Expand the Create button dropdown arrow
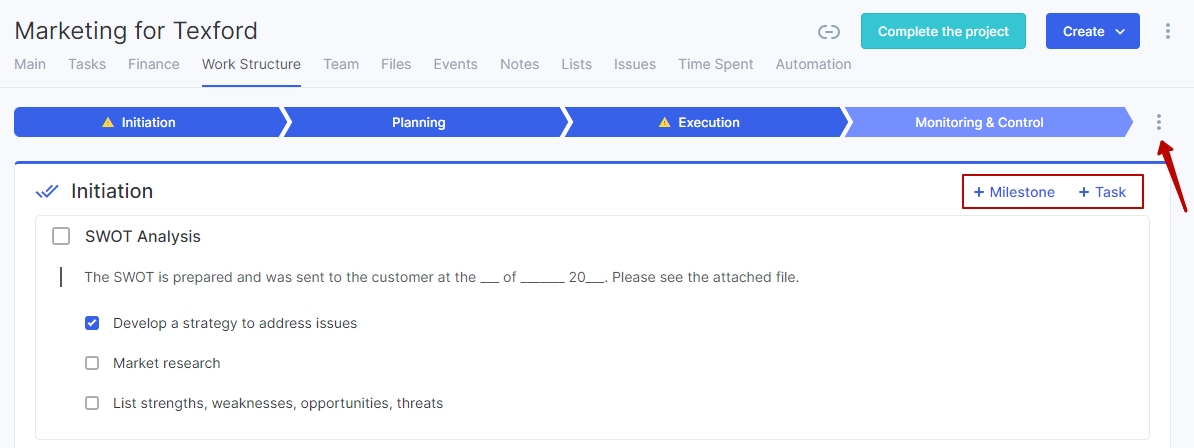1194x448 pixels. click(x=1119, y=31)
